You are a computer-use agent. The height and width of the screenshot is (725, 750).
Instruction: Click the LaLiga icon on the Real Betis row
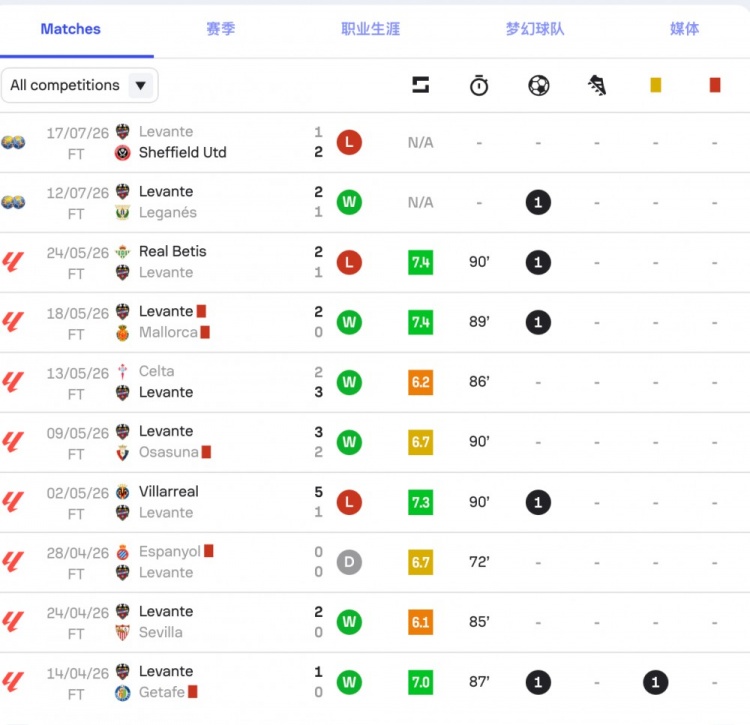[13, 262]
